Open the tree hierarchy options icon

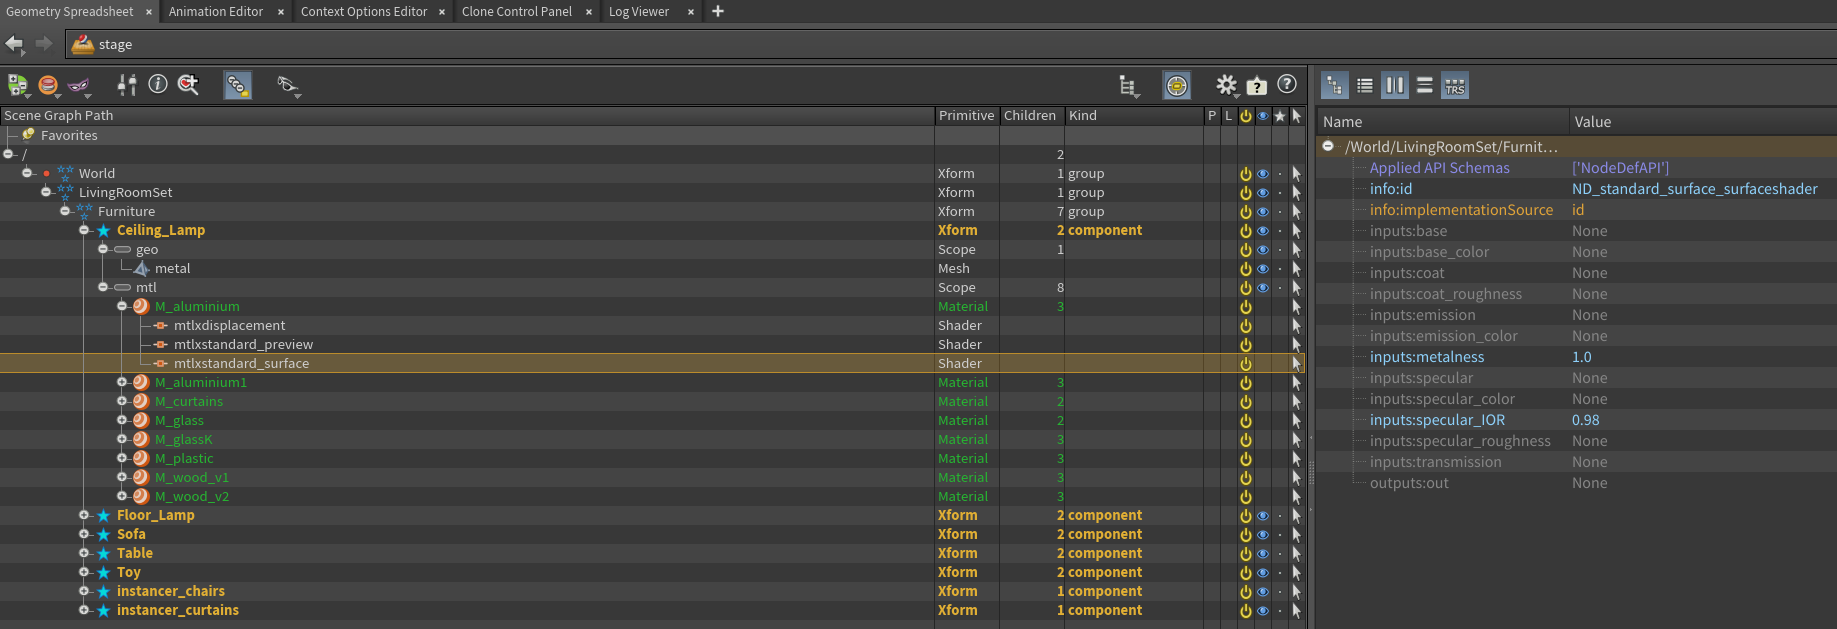1129,87
